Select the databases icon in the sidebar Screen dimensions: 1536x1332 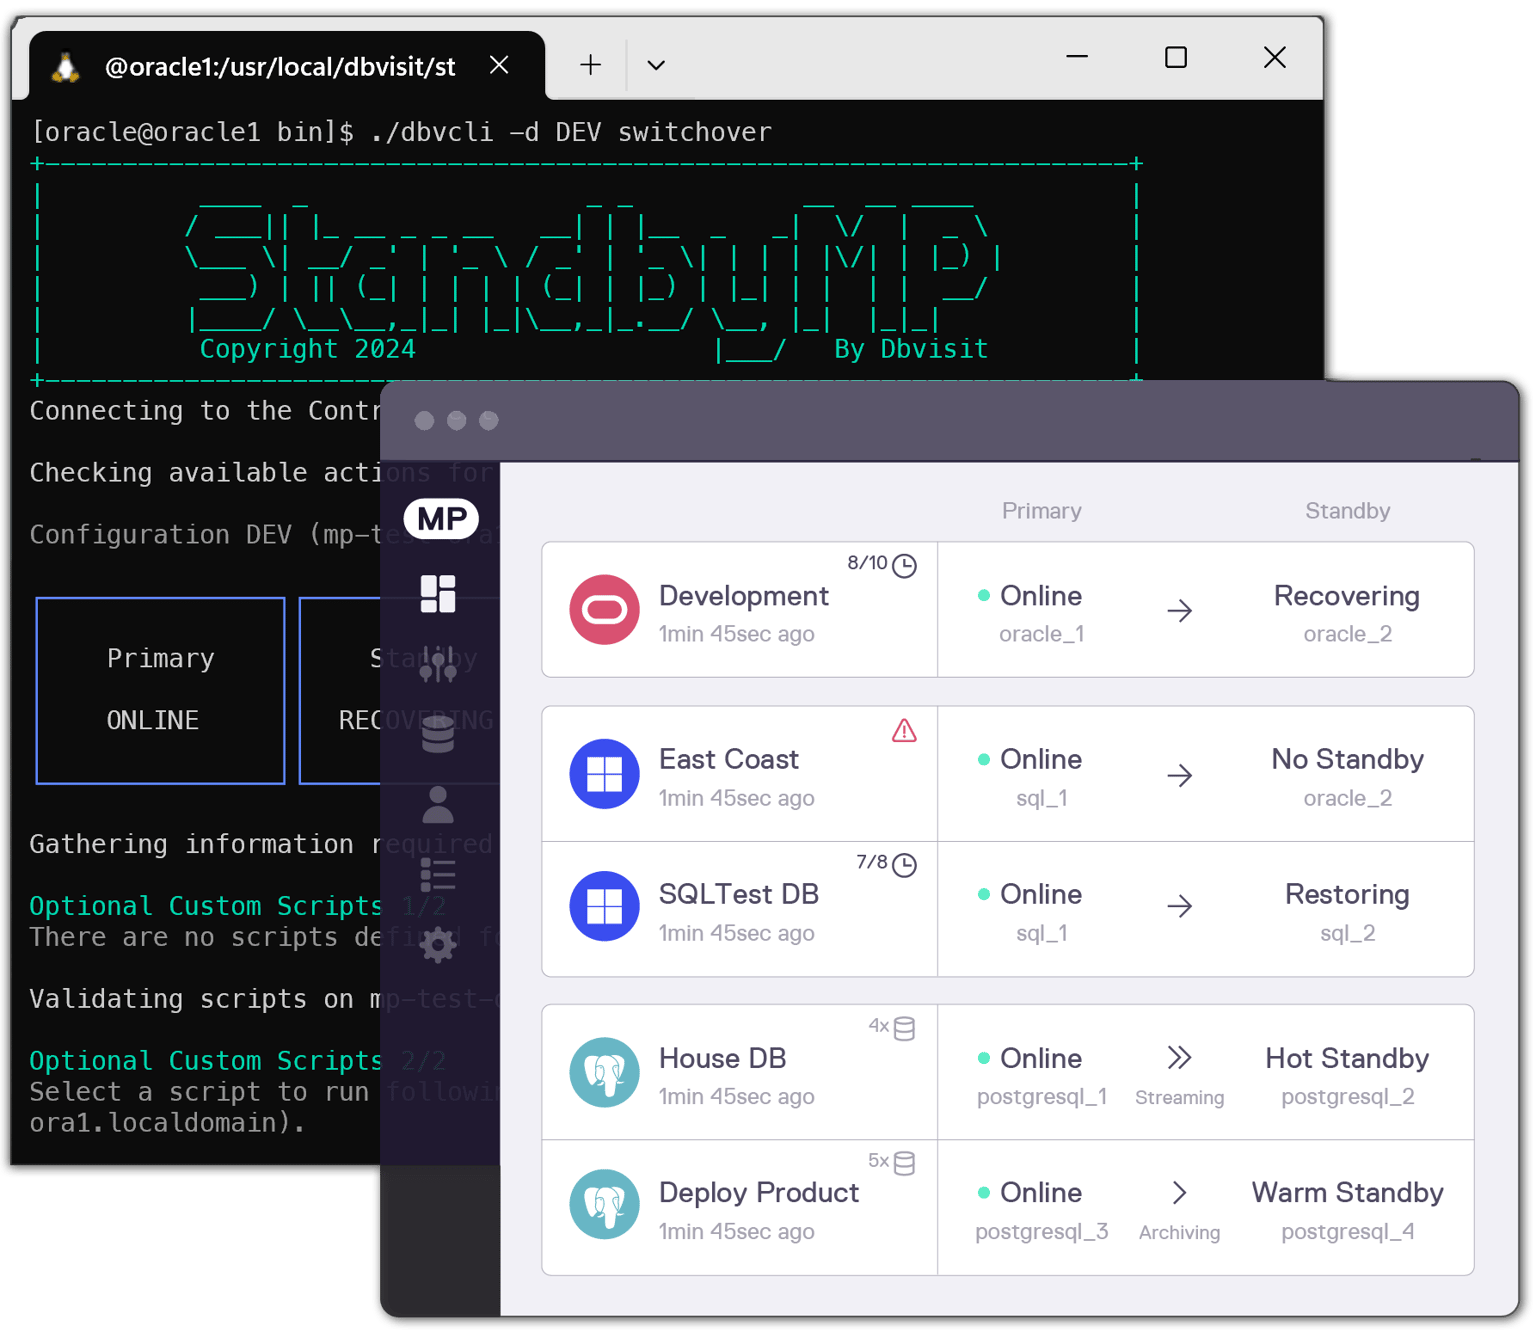click(438, 735)
